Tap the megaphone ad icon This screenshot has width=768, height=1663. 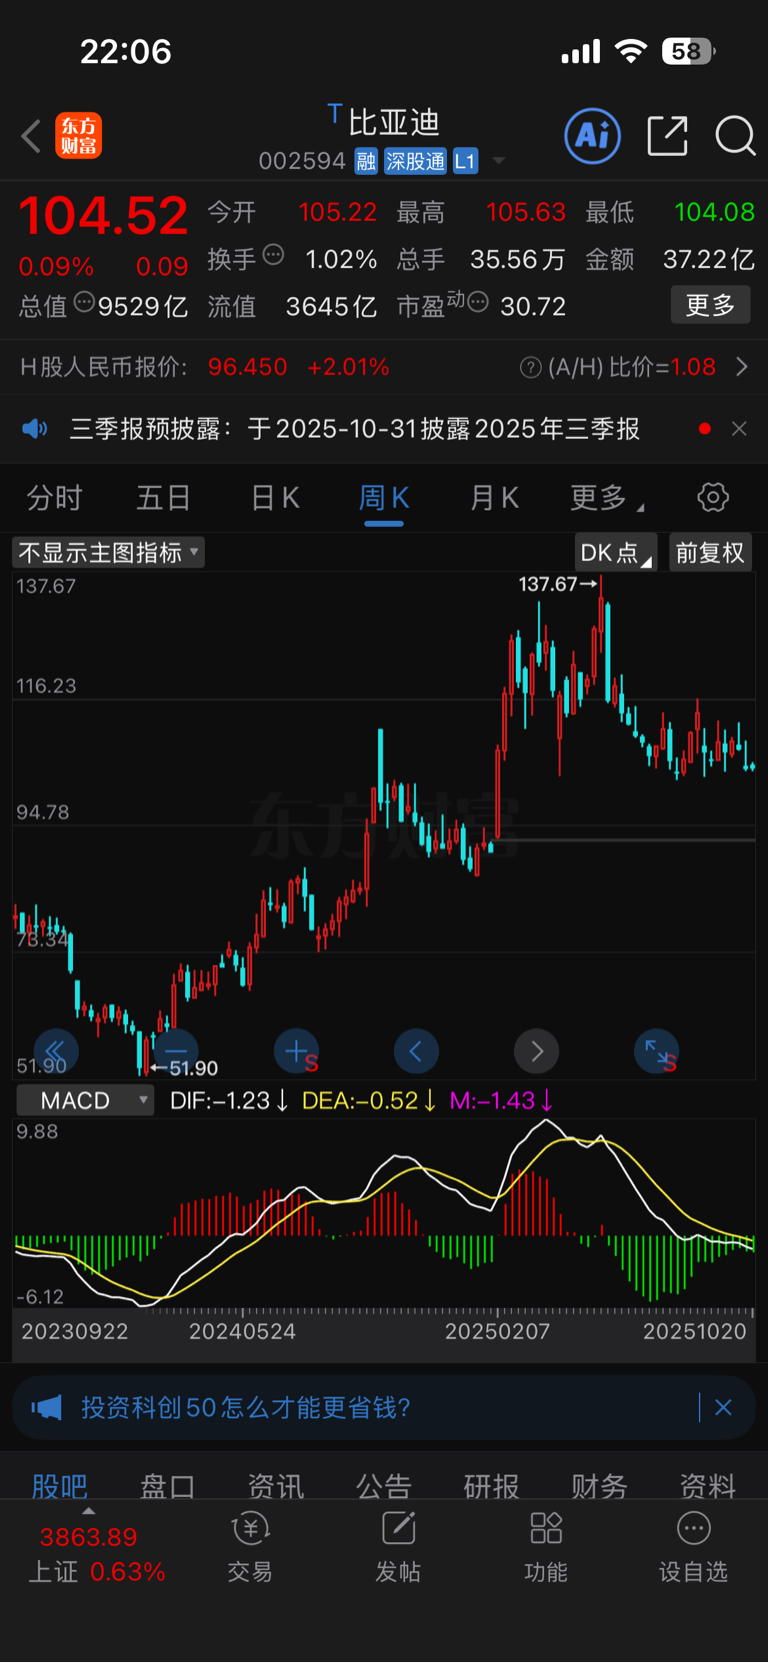pos(46,1408)
